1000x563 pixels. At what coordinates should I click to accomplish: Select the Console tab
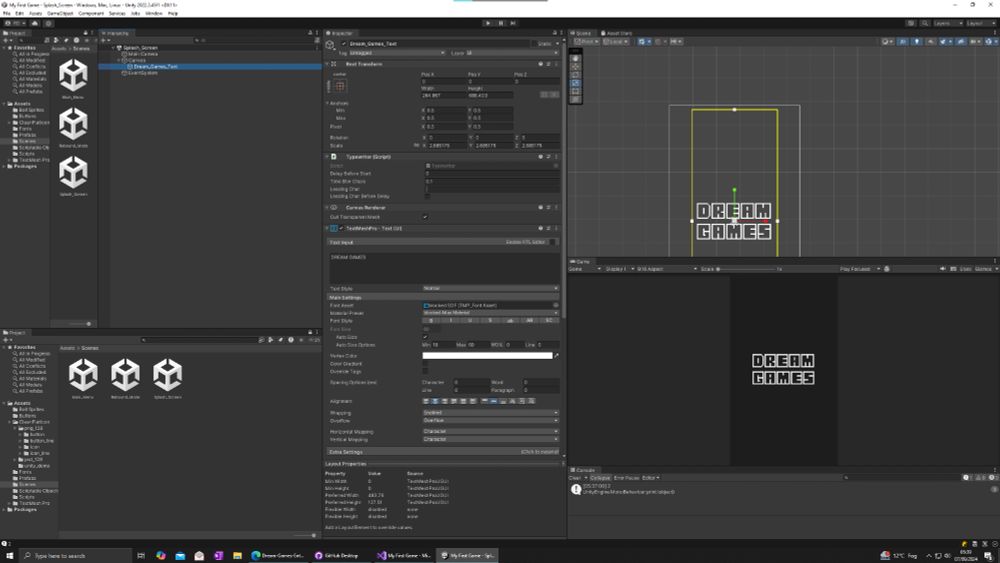(x=583, y=470)
